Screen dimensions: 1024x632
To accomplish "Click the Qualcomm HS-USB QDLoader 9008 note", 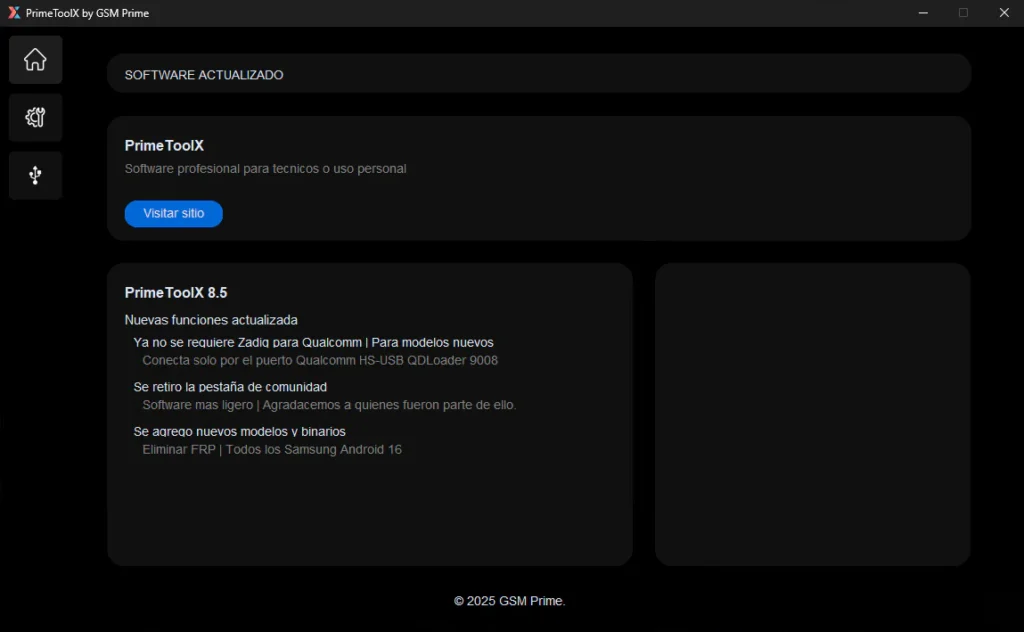I will tap(320, 360).
